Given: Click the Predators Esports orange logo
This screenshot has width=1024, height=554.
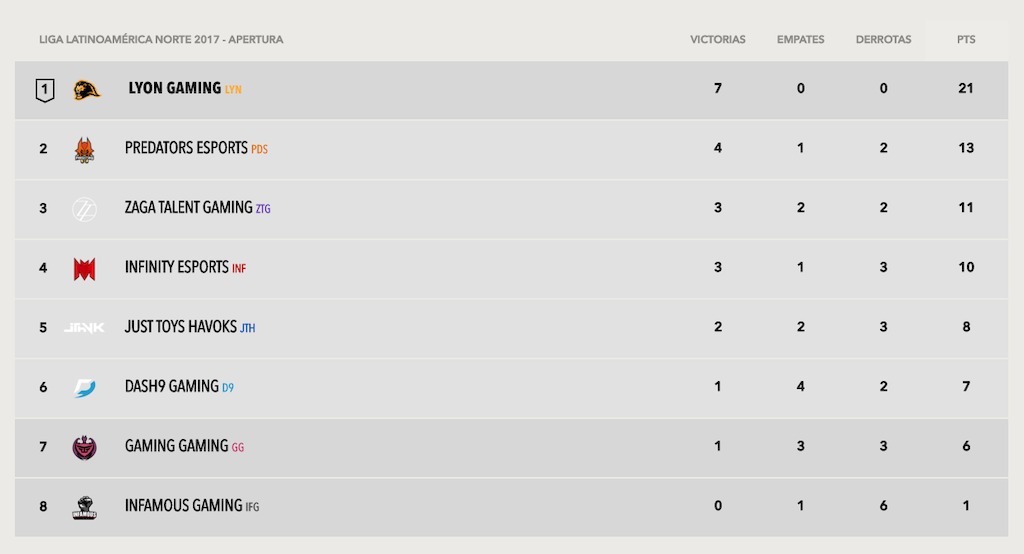Looking at the screenshot, I should (x=84, y=150).
